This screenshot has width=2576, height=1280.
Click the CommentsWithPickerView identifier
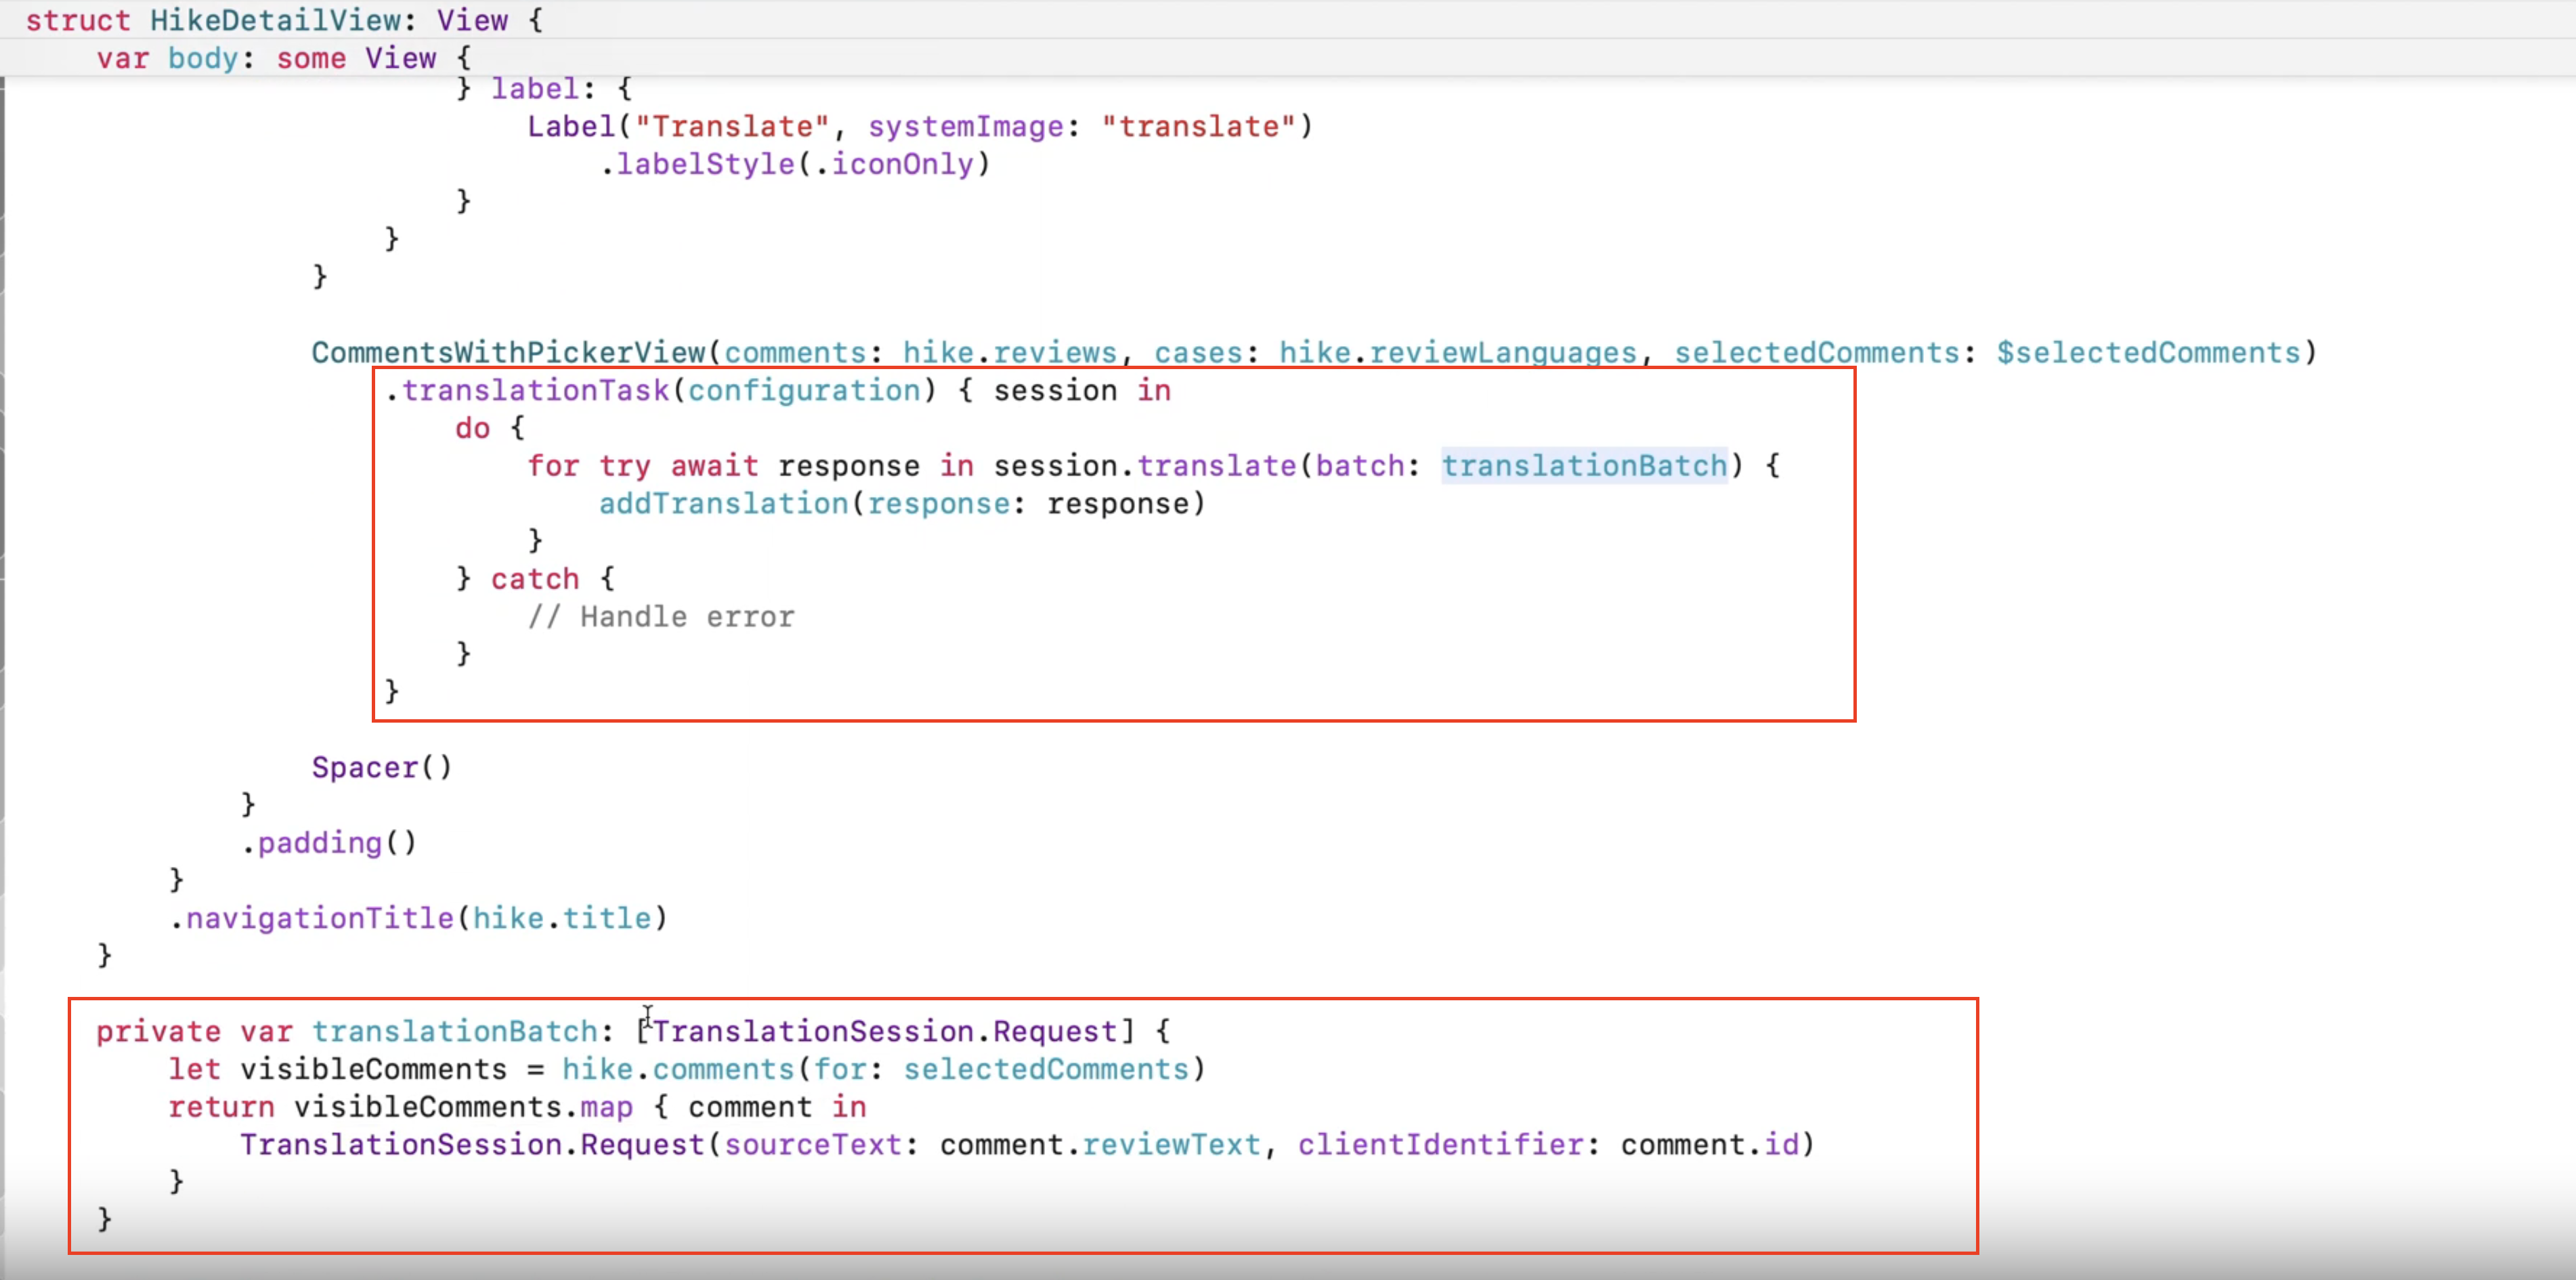pos(508,352)
